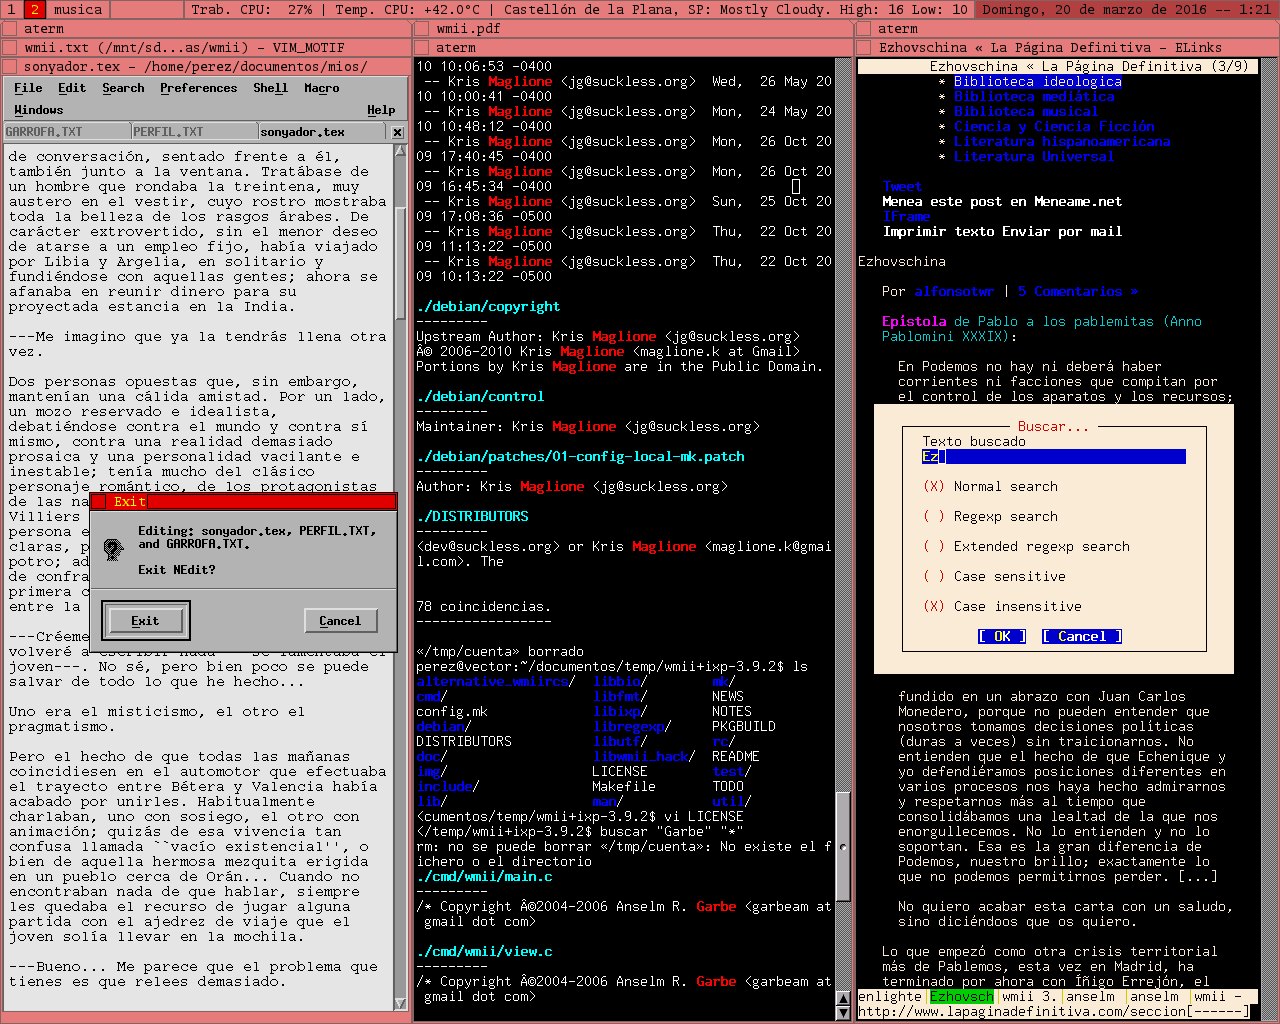Click the Makefile entry in ls output

point(624,786)
